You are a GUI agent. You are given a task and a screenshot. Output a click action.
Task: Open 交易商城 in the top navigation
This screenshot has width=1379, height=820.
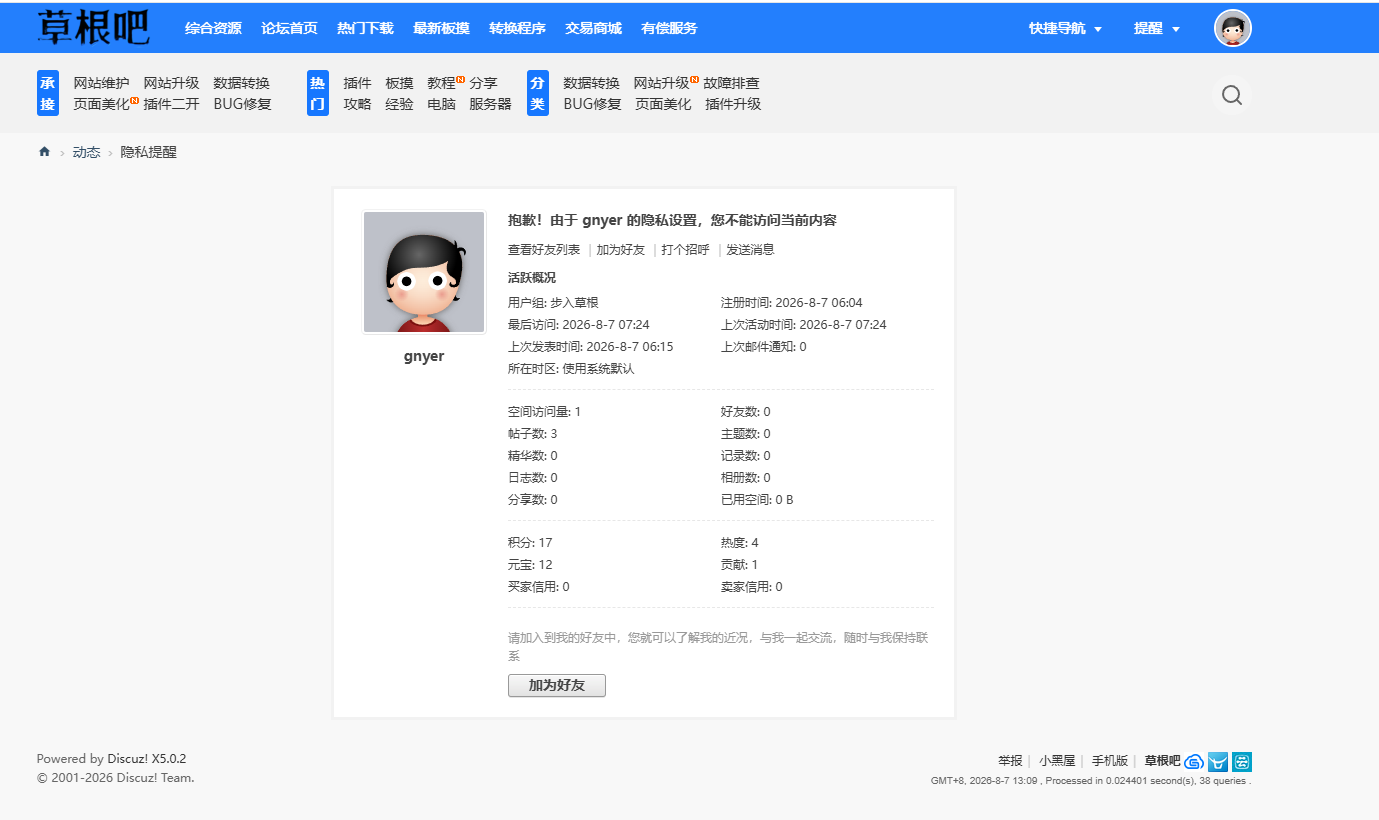pos(593,28)
